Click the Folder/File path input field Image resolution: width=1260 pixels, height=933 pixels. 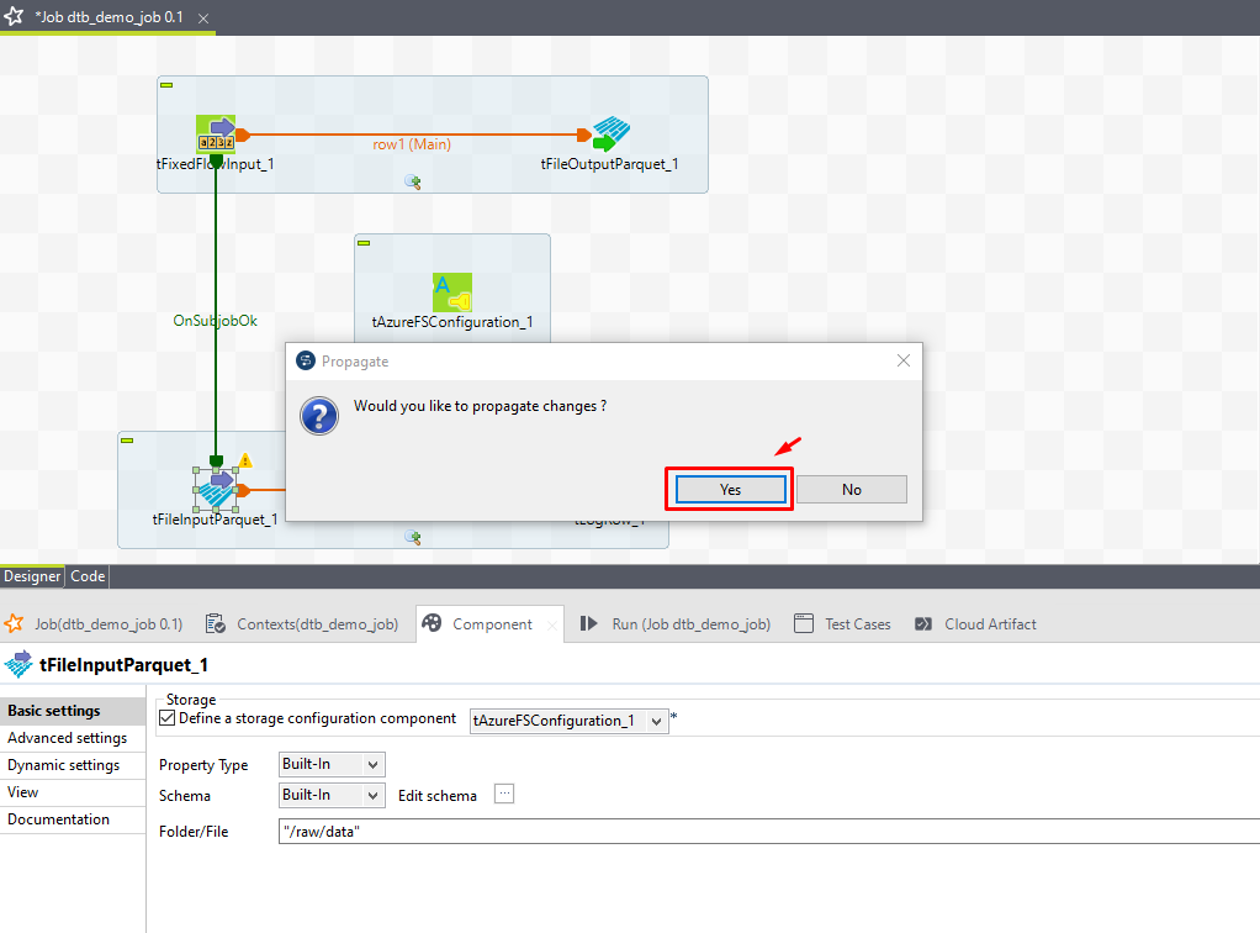point(769,831)
